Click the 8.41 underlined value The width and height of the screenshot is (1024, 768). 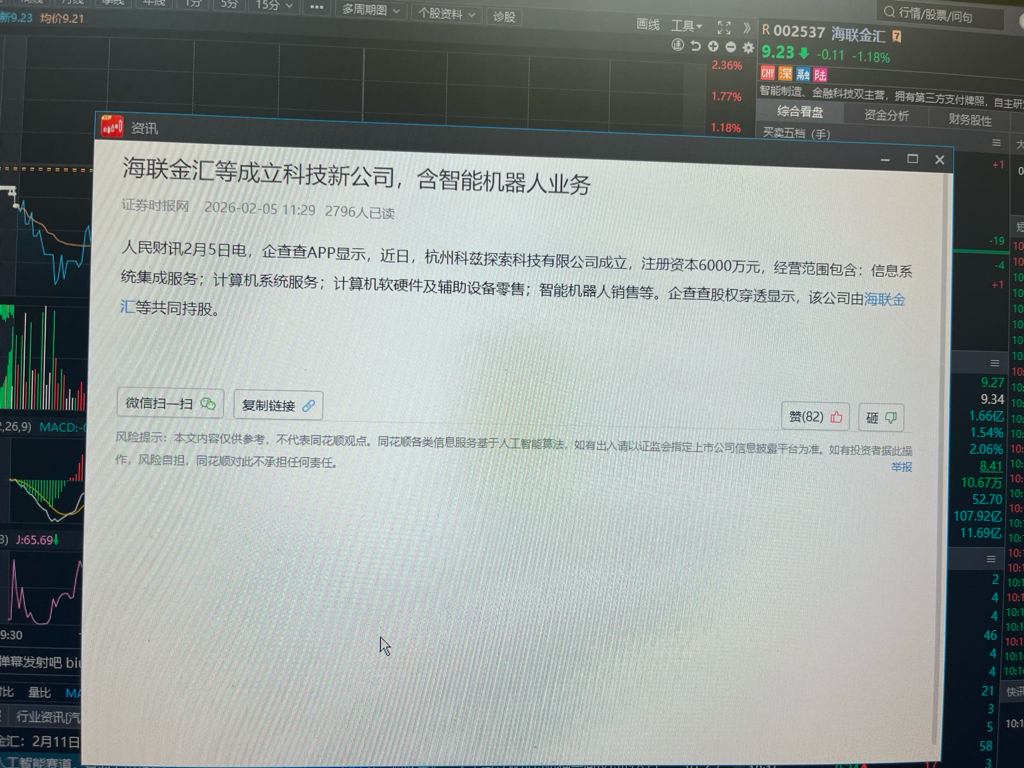click(x=991, y=466)
